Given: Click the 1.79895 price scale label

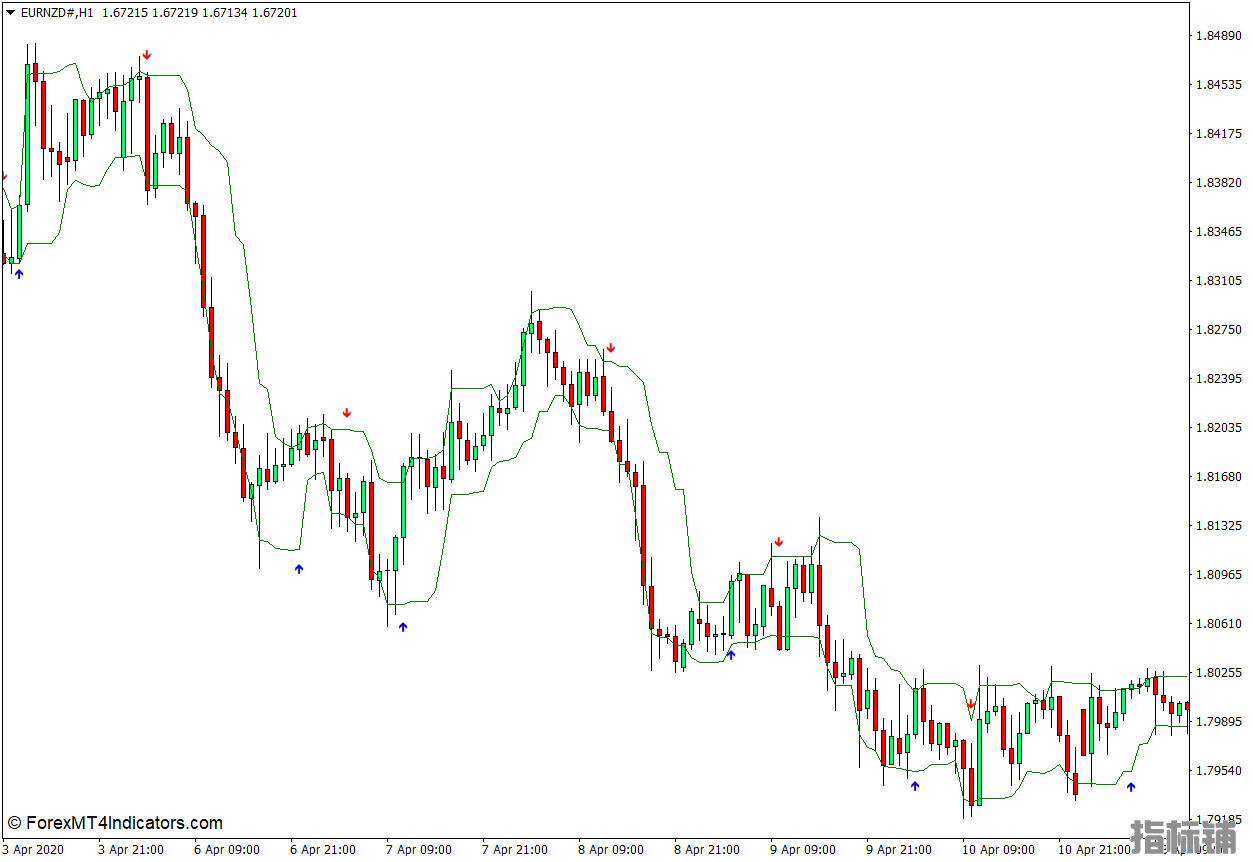Looking at the screenshot, I should coord(1219,722).
